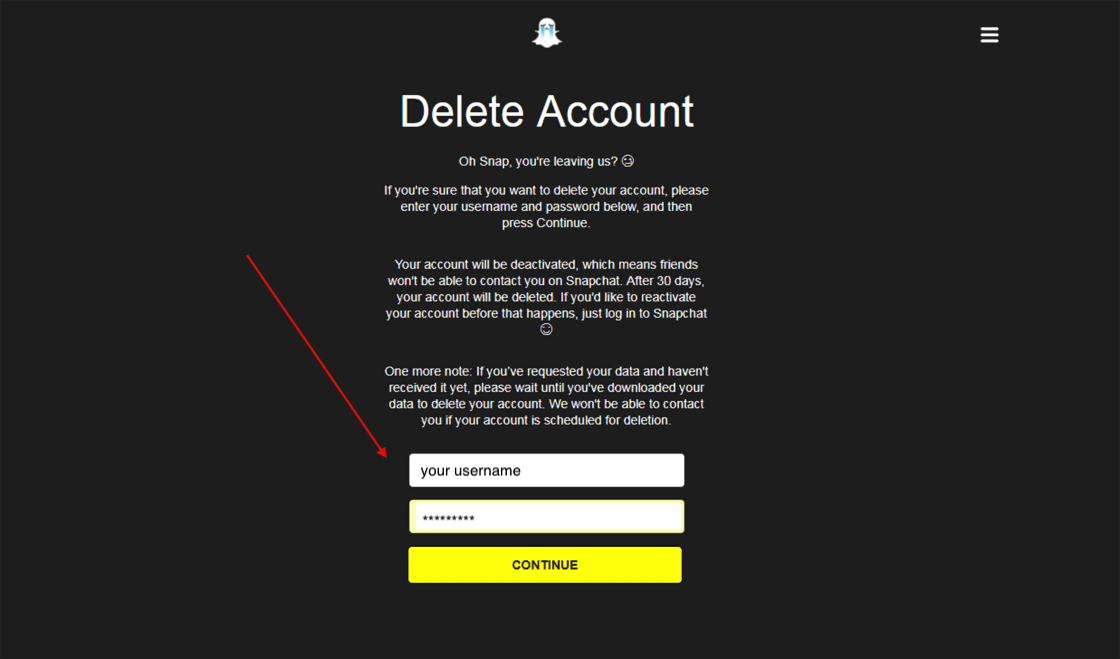Open the hamburger menu
This screenshot has width=1120, height=659.
click(989, 35)
